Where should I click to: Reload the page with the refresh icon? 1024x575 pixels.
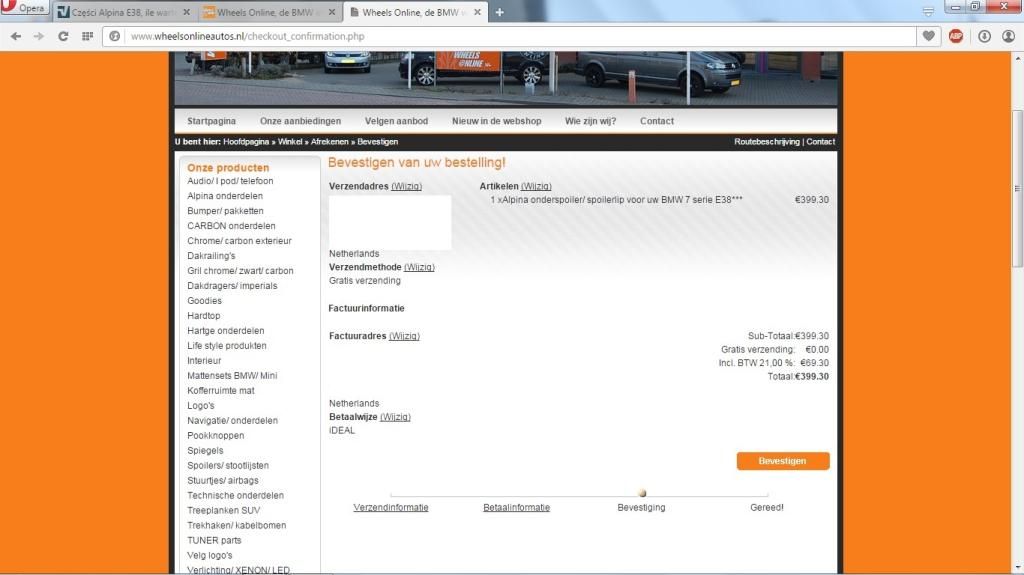[x=63, y=36]
